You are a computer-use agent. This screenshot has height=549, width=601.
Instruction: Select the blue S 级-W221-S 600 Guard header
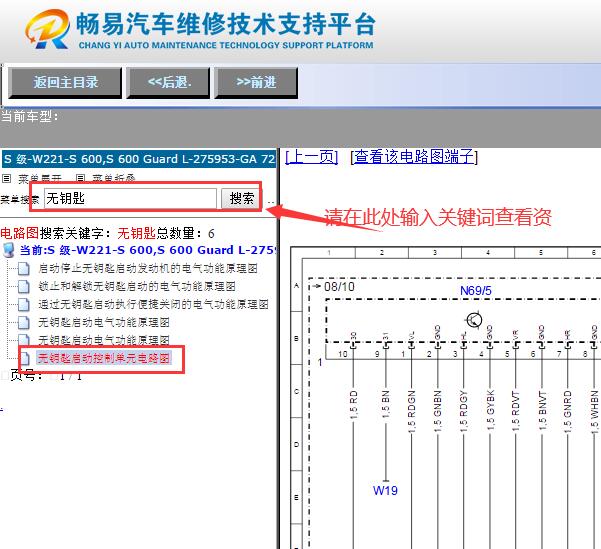point(138,159)
